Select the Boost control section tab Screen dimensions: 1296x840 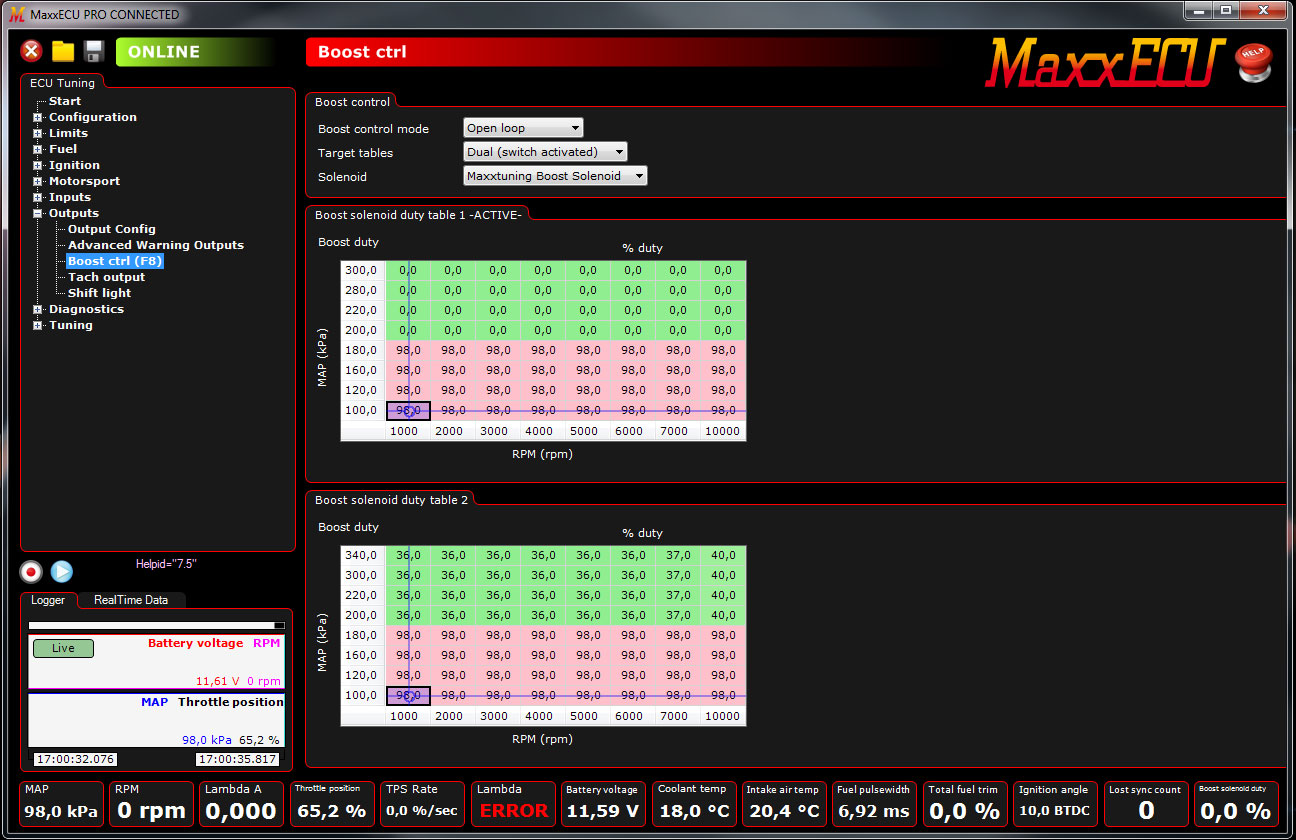tap(352, 102)
